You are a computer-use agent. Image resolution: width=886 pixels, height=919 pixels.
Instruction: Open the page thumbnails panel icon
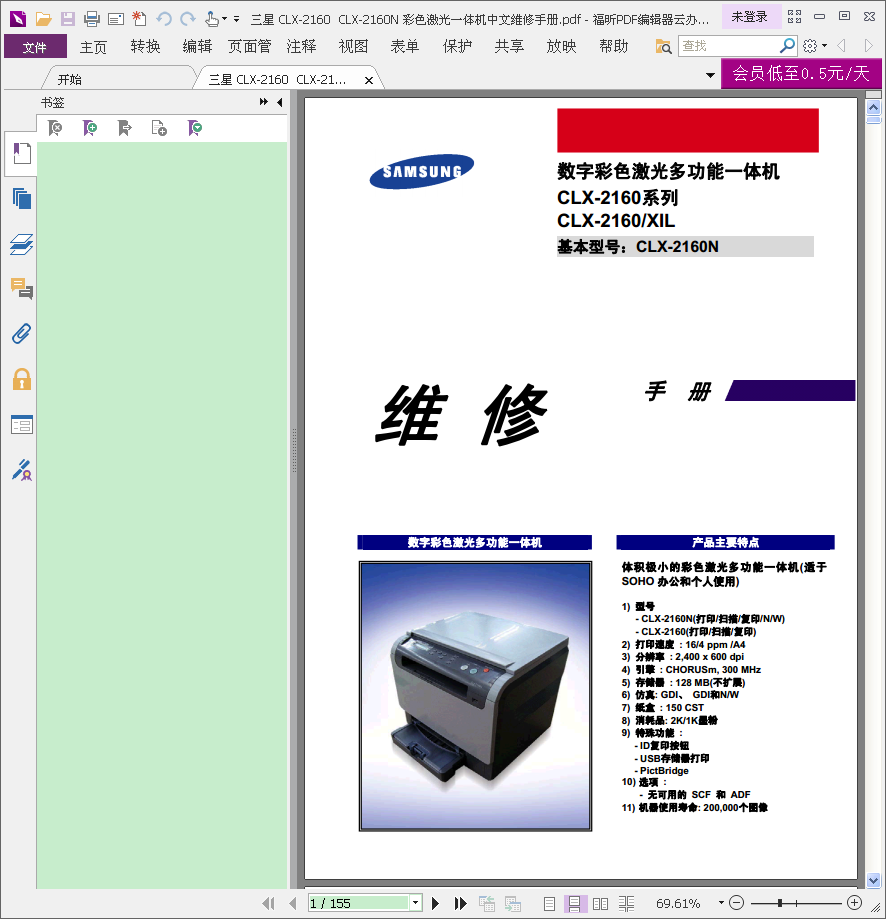[22, 199]
